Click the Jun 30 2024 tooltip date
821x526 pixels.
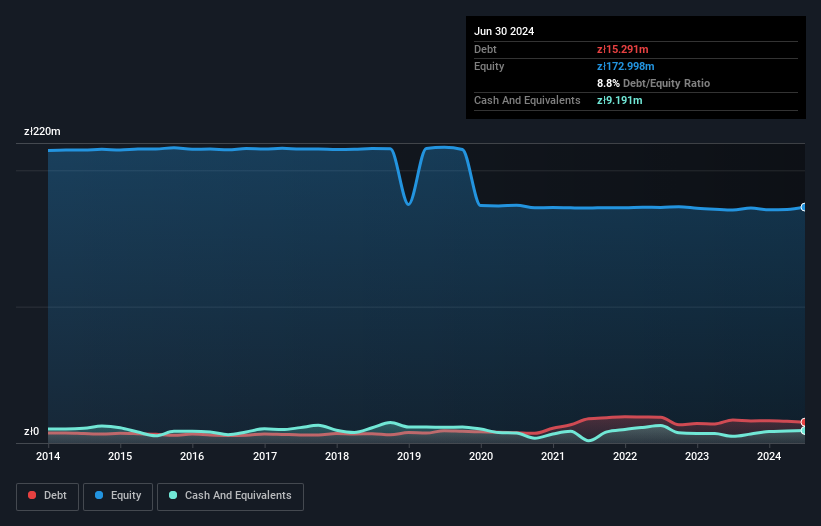[504, 31]
